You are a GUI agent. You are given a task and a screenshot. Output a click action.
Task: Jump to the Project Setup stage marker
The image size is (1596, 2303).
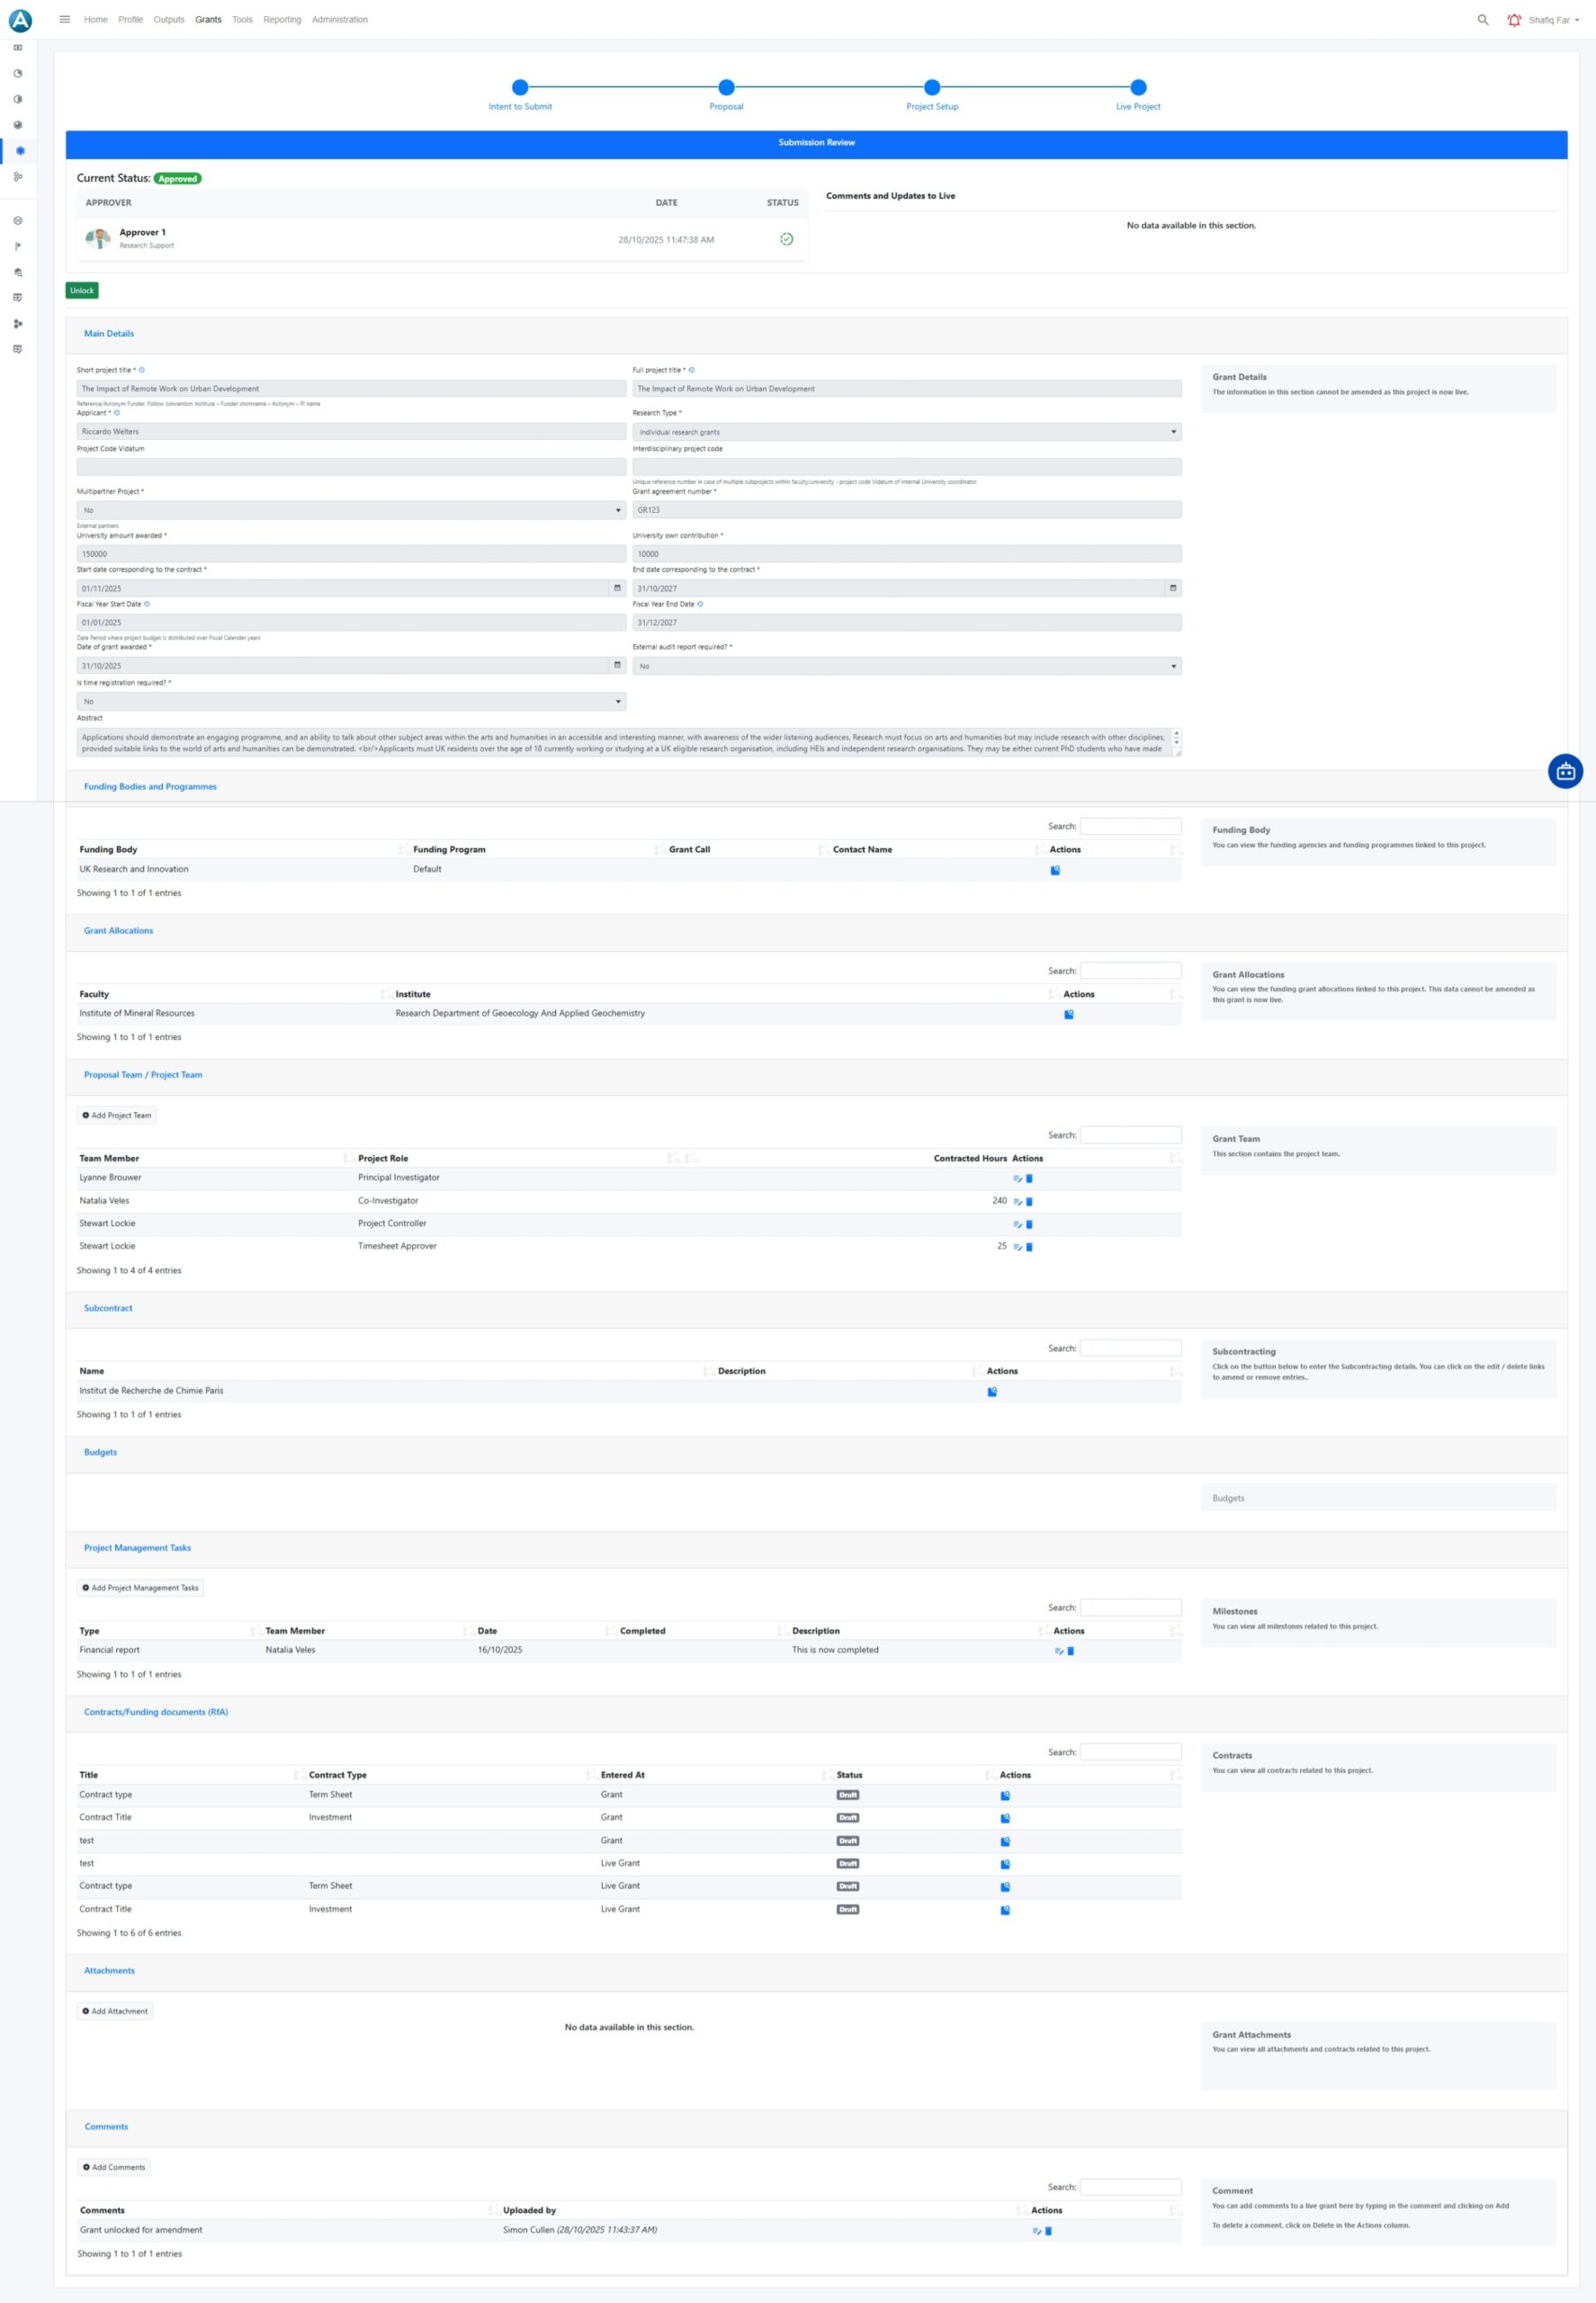931,88
